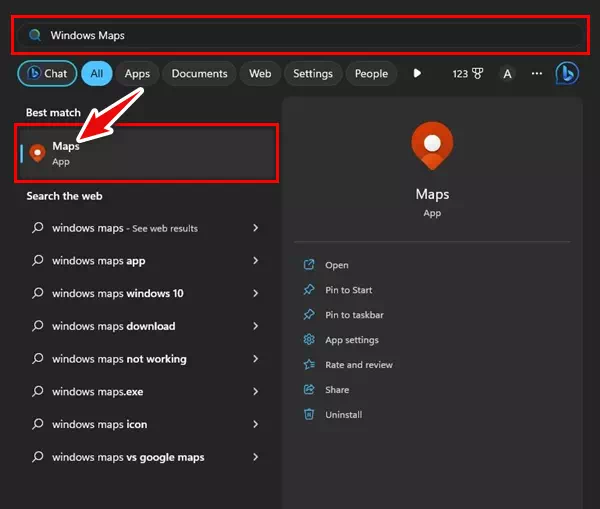This screenshot has height=509, width=600.
Task: Open the Maps app best match result
Action: click(147, 153)
